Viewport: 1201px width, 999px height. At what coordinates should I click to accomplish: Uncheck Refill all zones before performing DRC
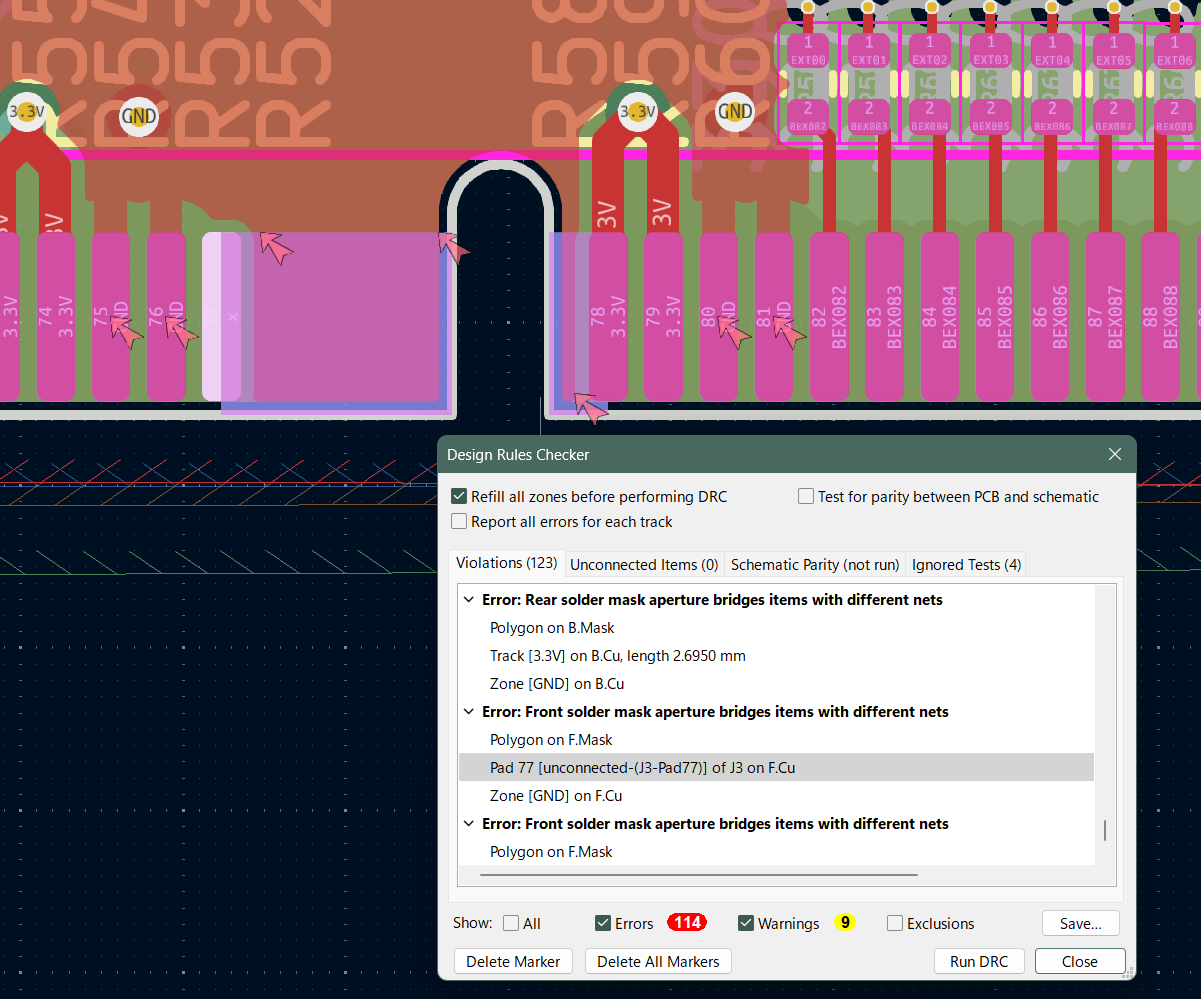click(459, 497)
